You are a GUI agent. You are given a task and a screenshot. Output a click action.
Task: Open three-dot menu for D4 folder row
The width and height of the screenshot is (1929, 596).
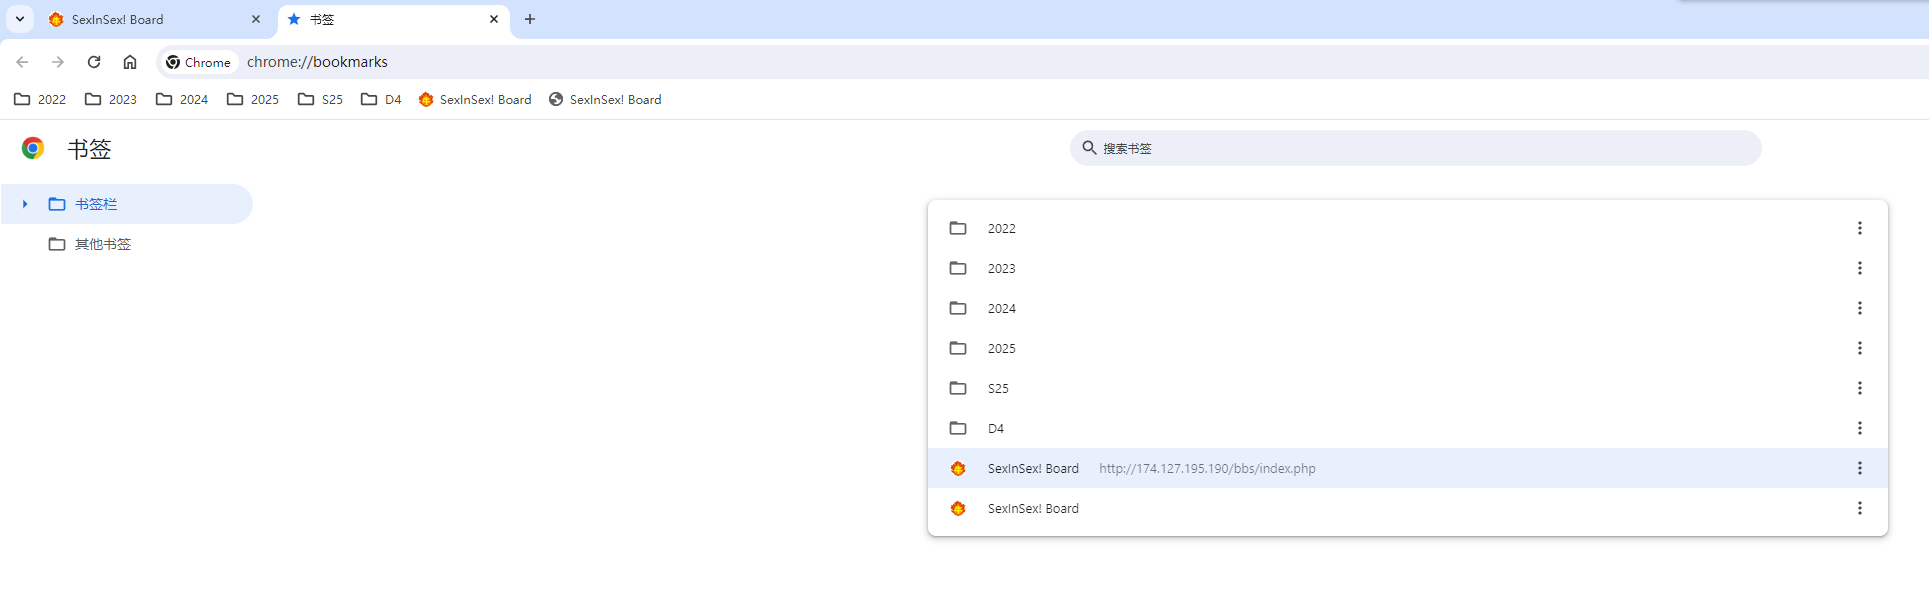(x=1859, y=428)
